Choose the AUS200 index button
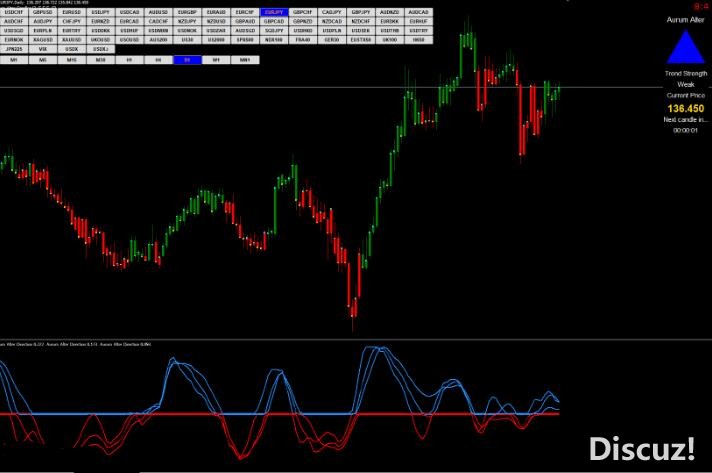This screenshot has height=473, width=712. coord(158,40)
